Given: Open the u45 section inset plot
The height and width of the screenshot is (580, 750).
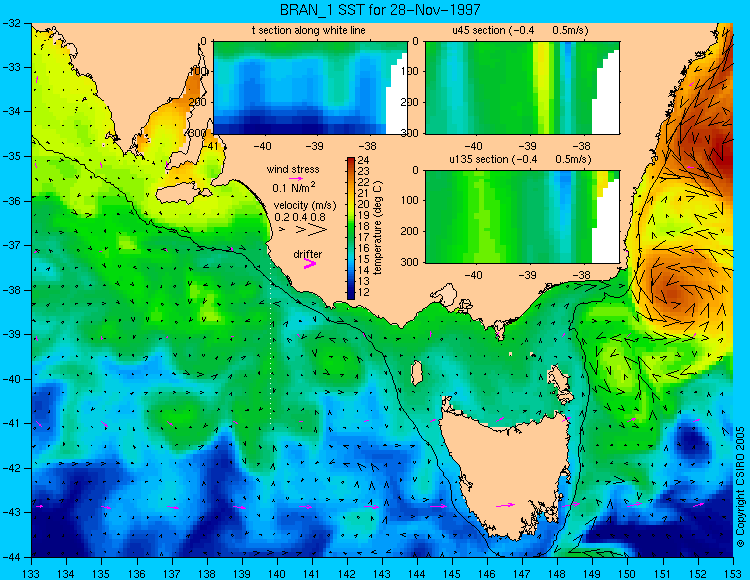Looking at the screenshot, I should coord(522,88).
